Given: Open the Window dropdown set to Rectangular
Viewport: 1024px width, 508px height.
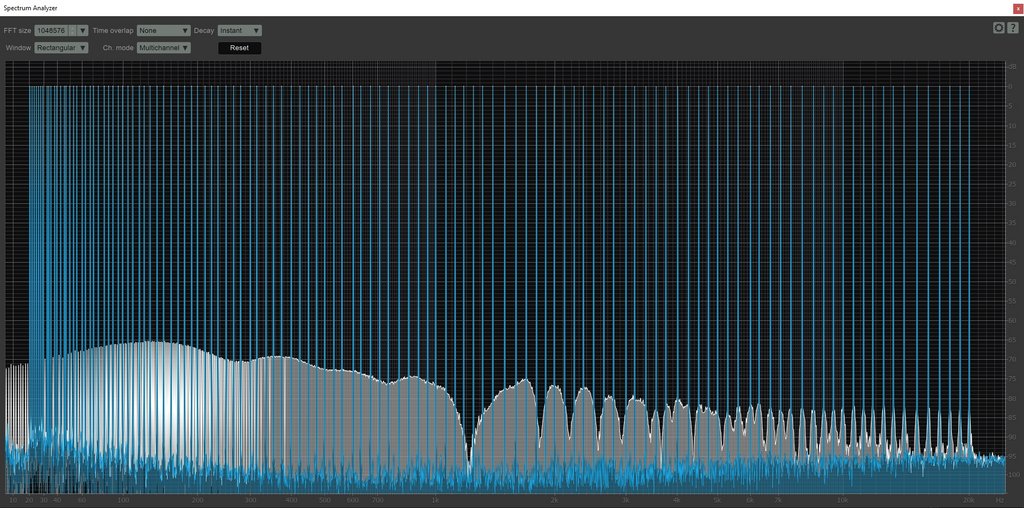Looking at the screenshot, I should point(61,48).
